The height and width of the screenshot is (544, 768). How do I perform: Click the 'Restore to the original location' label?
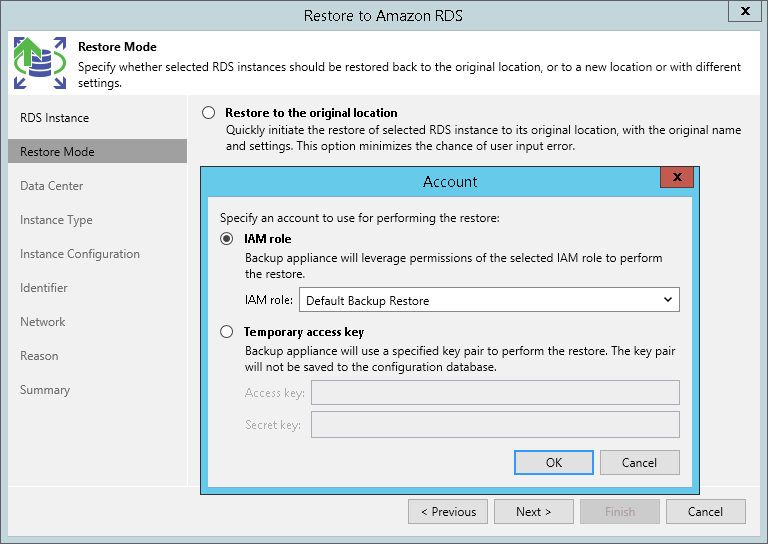click(x=311, y=113)
